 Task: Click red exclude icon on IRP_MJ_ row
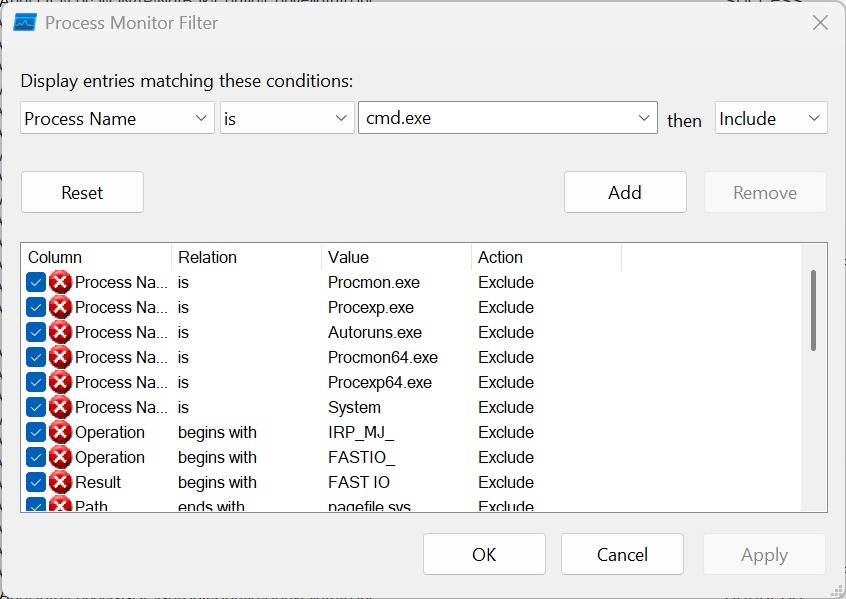[60, 432]
